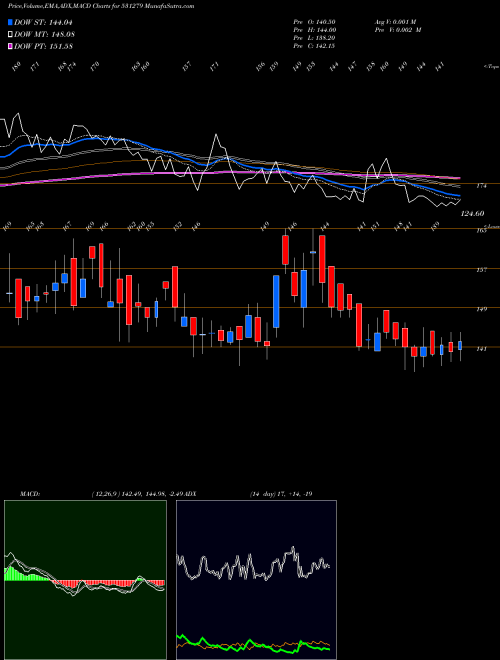The image size is (500, 660).
Task: Click the Avg V: 0.001 M value
Action: coord(395,22)
